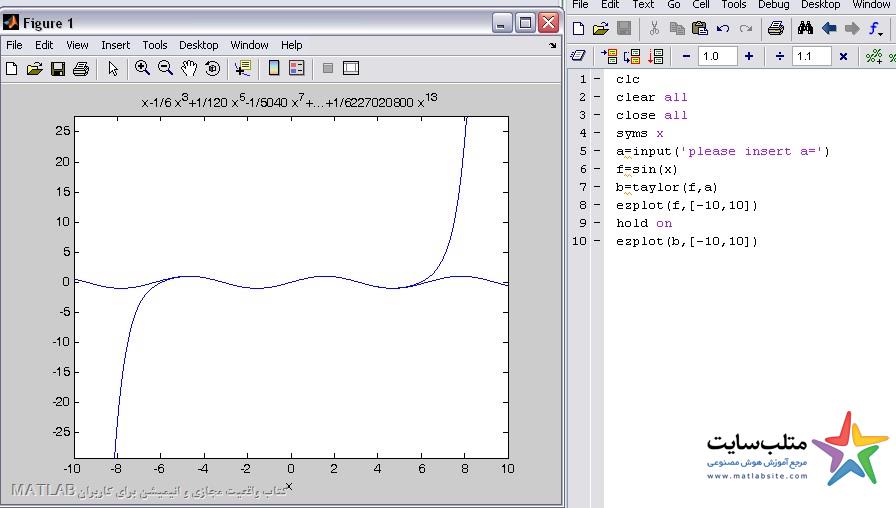Image resolution: width=896 pixels, height=508 pixels.
Task: Set breakpoint dash on line 10
Action: coord(597,241)
